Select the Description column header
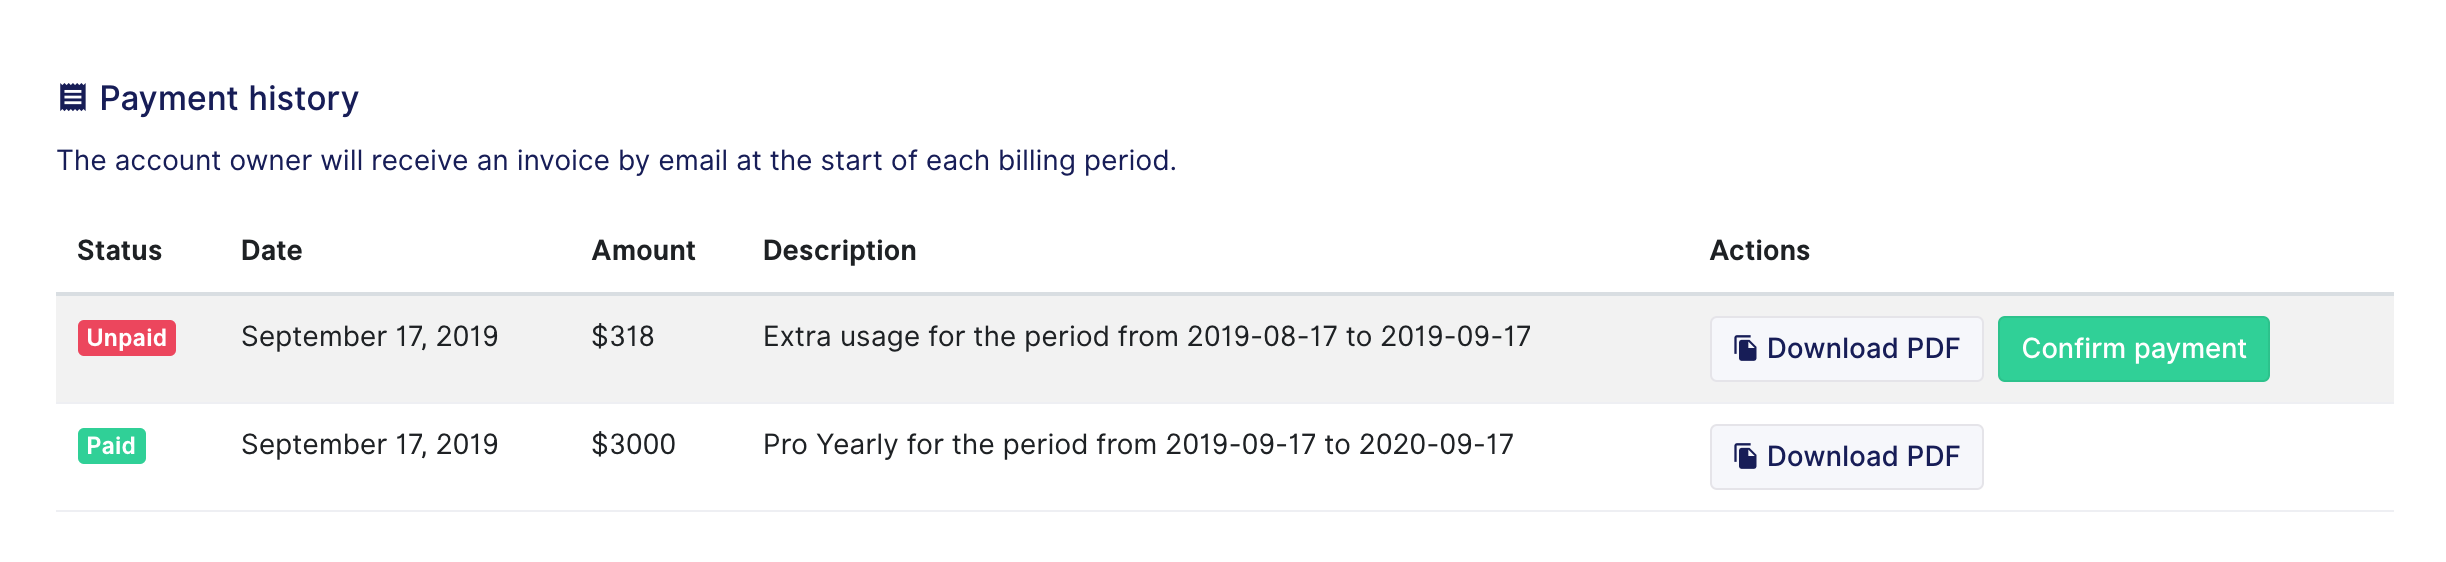This screenshot has height=562, width=2446. tap(839, 250)
